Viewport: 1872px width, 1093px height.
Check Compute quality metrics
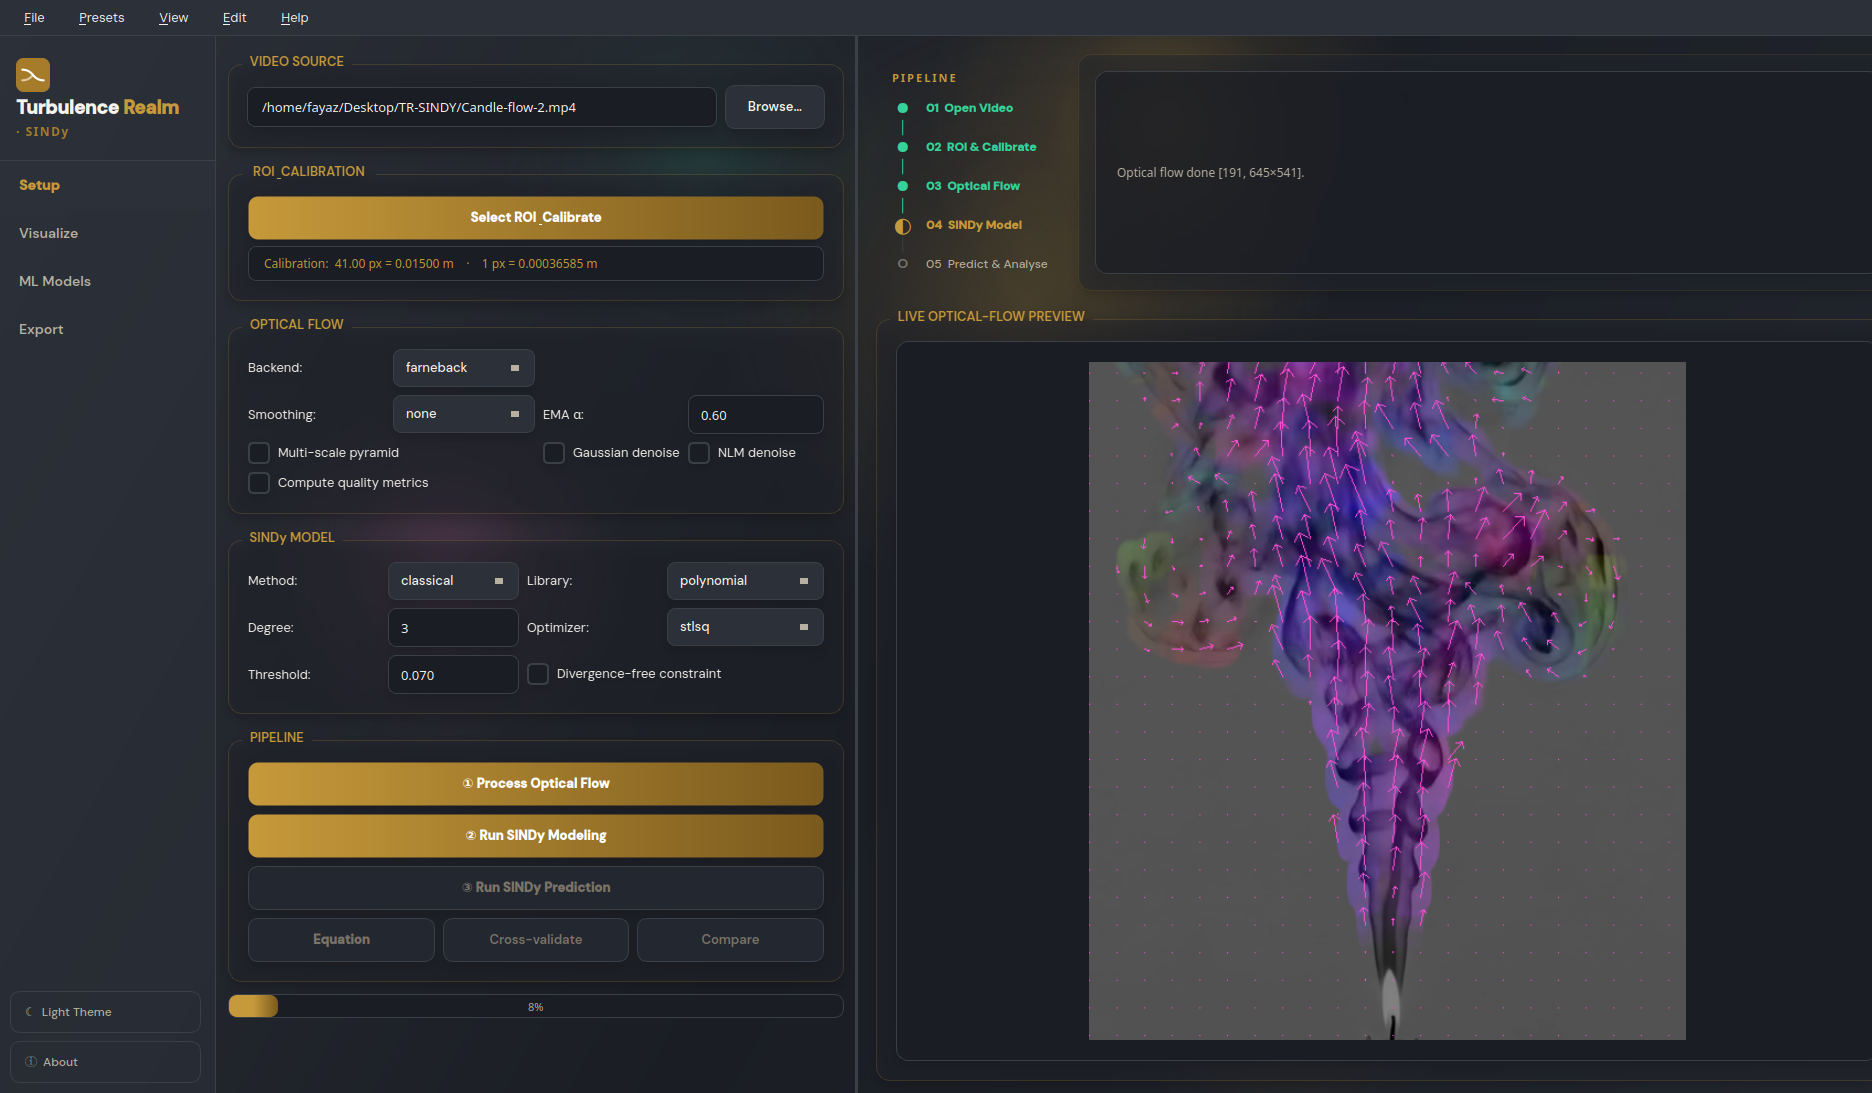click(259, 483)
